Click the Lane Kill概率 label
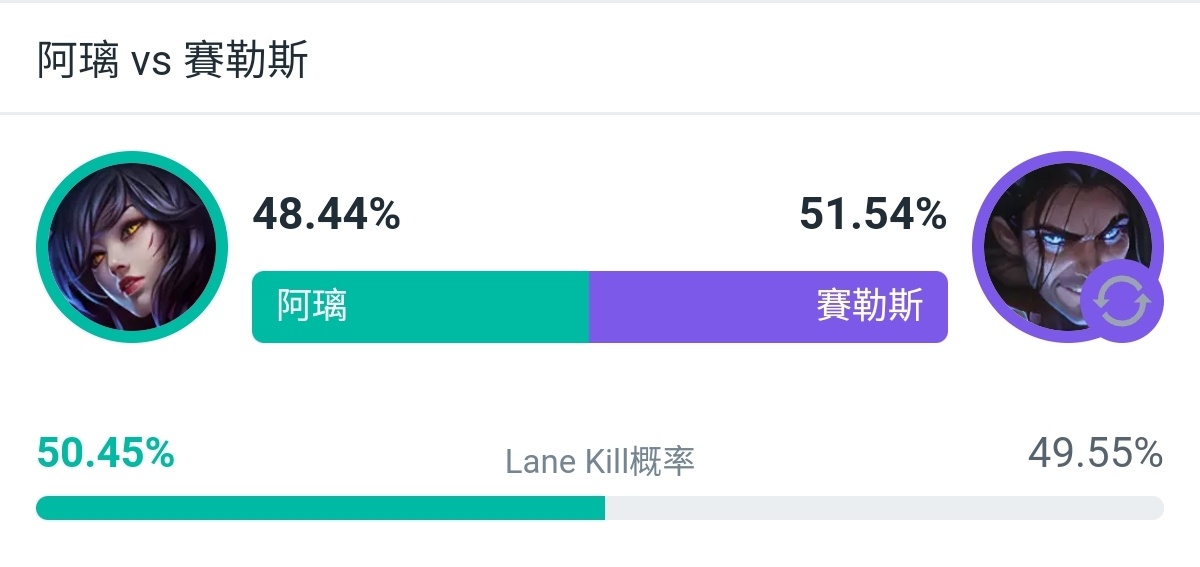This screenshot has width=1200, height=567. [x=600, y=461]
